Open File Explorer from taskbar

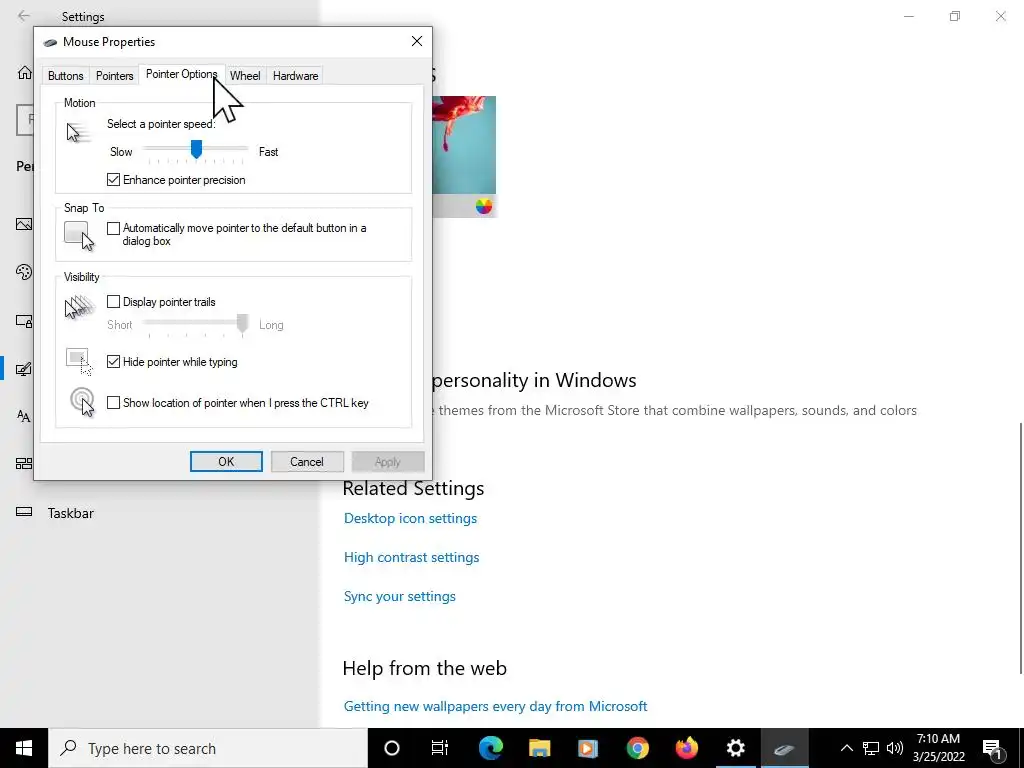(x=539, y=748)
